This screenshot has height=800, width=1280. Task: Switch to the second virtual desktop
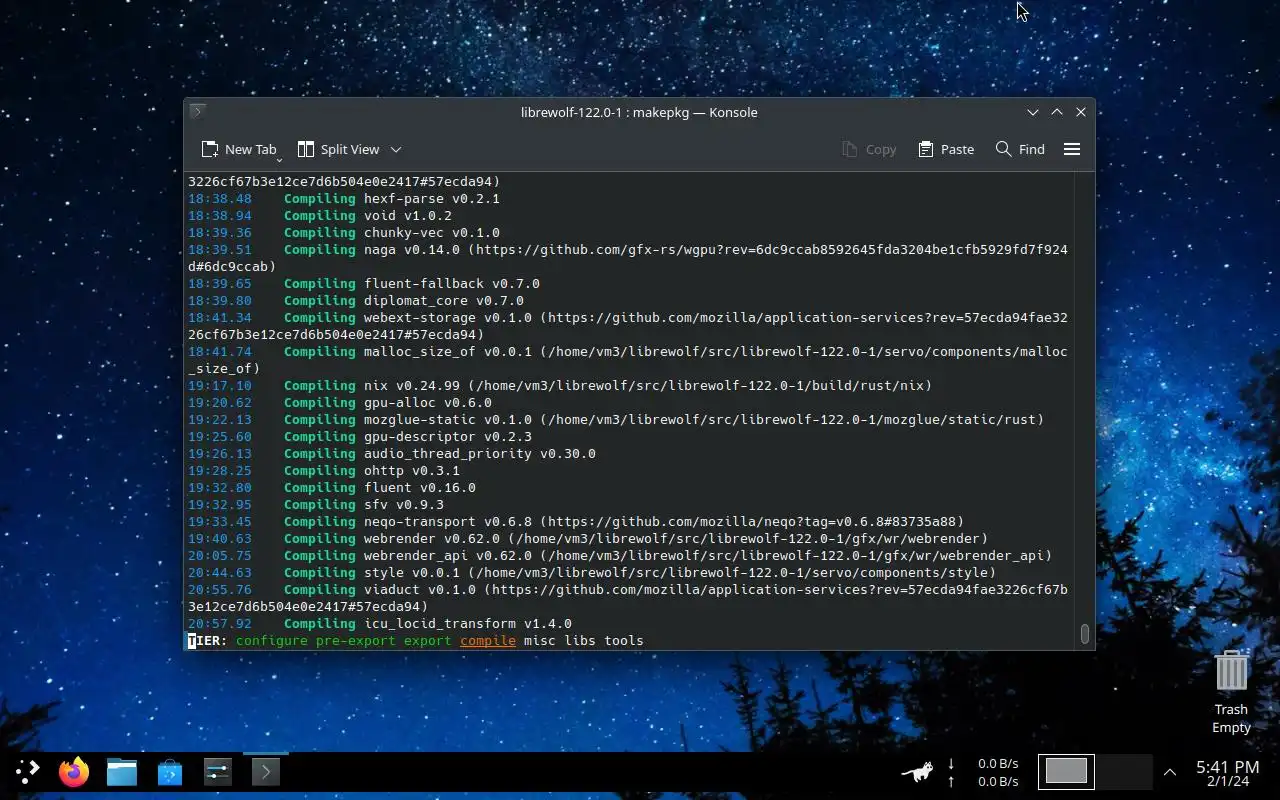coord(1124,771)
